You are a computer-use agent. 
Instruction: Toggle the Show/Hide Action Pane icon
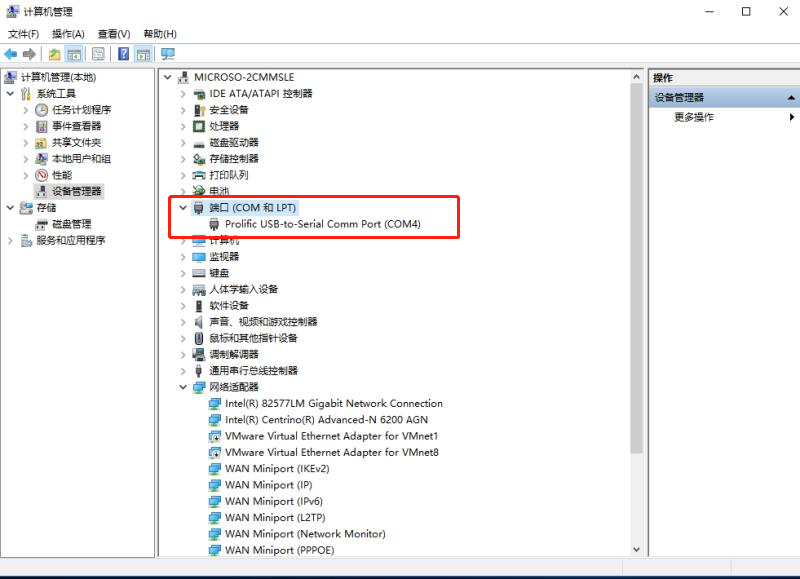(143, 54)
